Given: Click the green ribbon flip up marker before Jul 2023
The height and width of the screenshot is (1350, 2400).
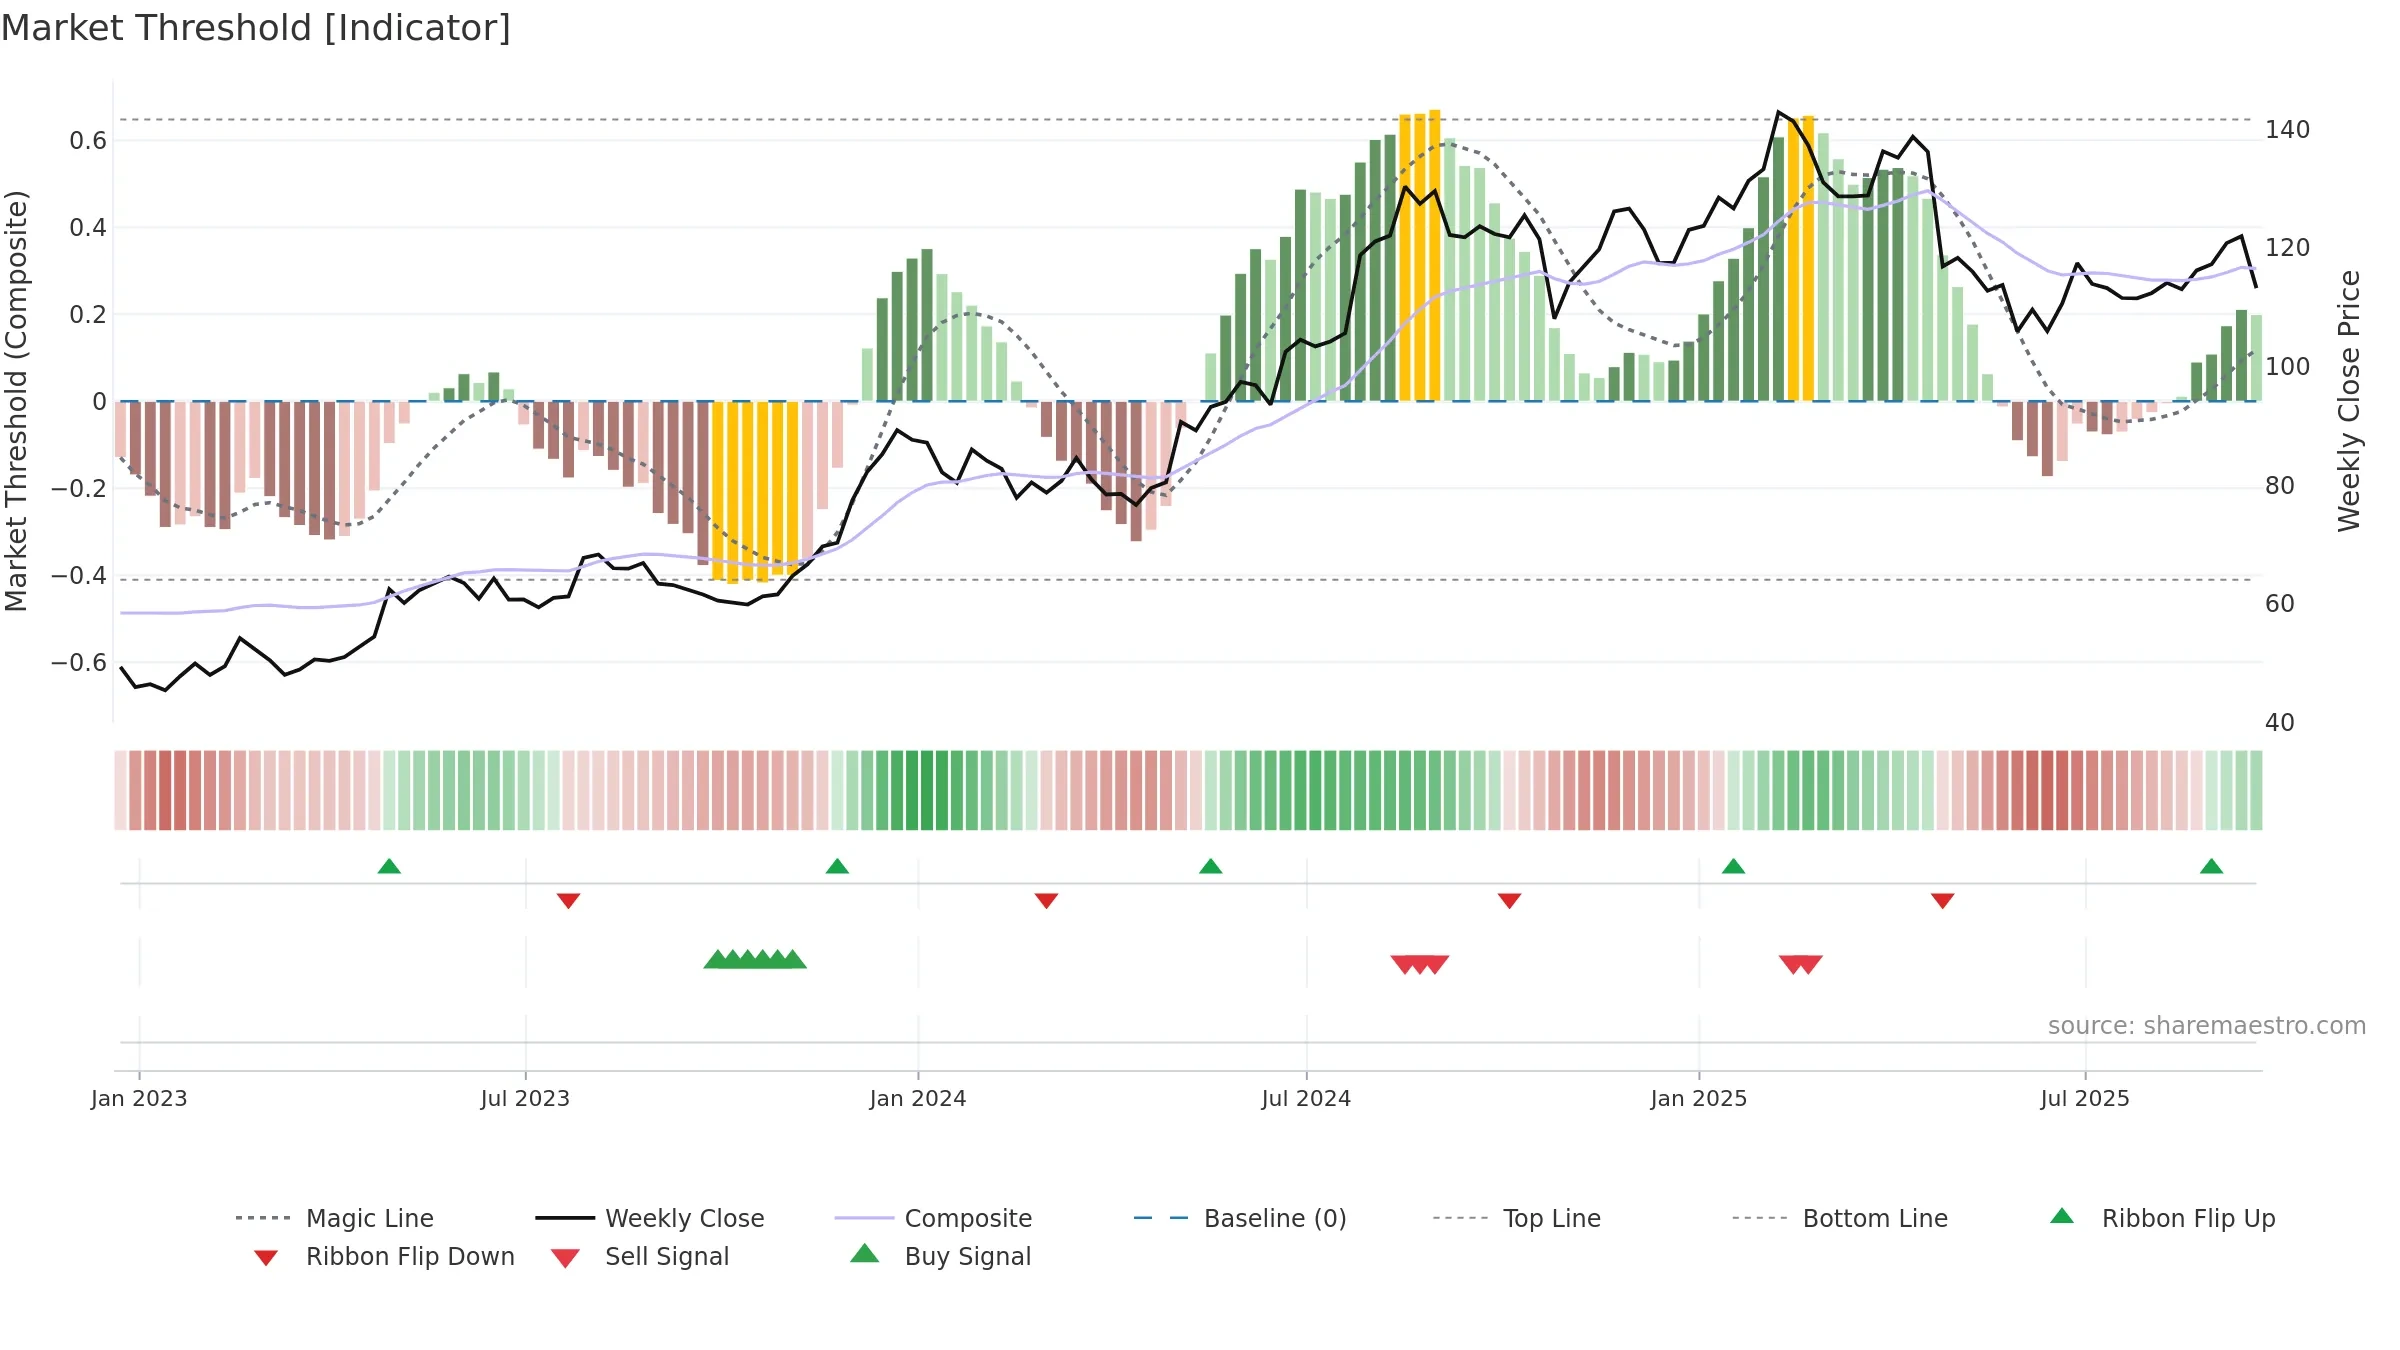Looking at the screenshot, I should [389, 866].
